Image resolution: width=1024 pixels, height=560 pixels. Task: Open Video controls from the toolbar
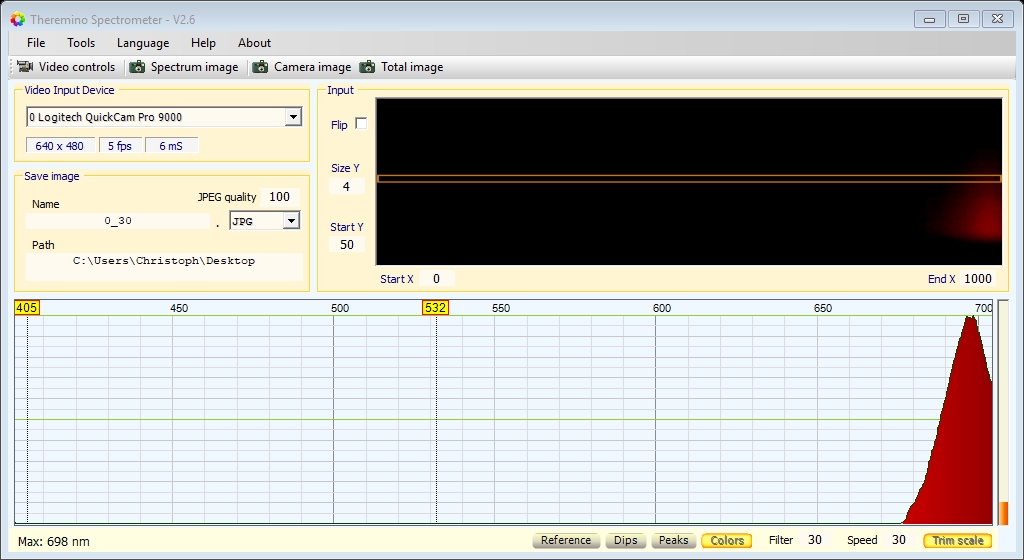(66, 67)
